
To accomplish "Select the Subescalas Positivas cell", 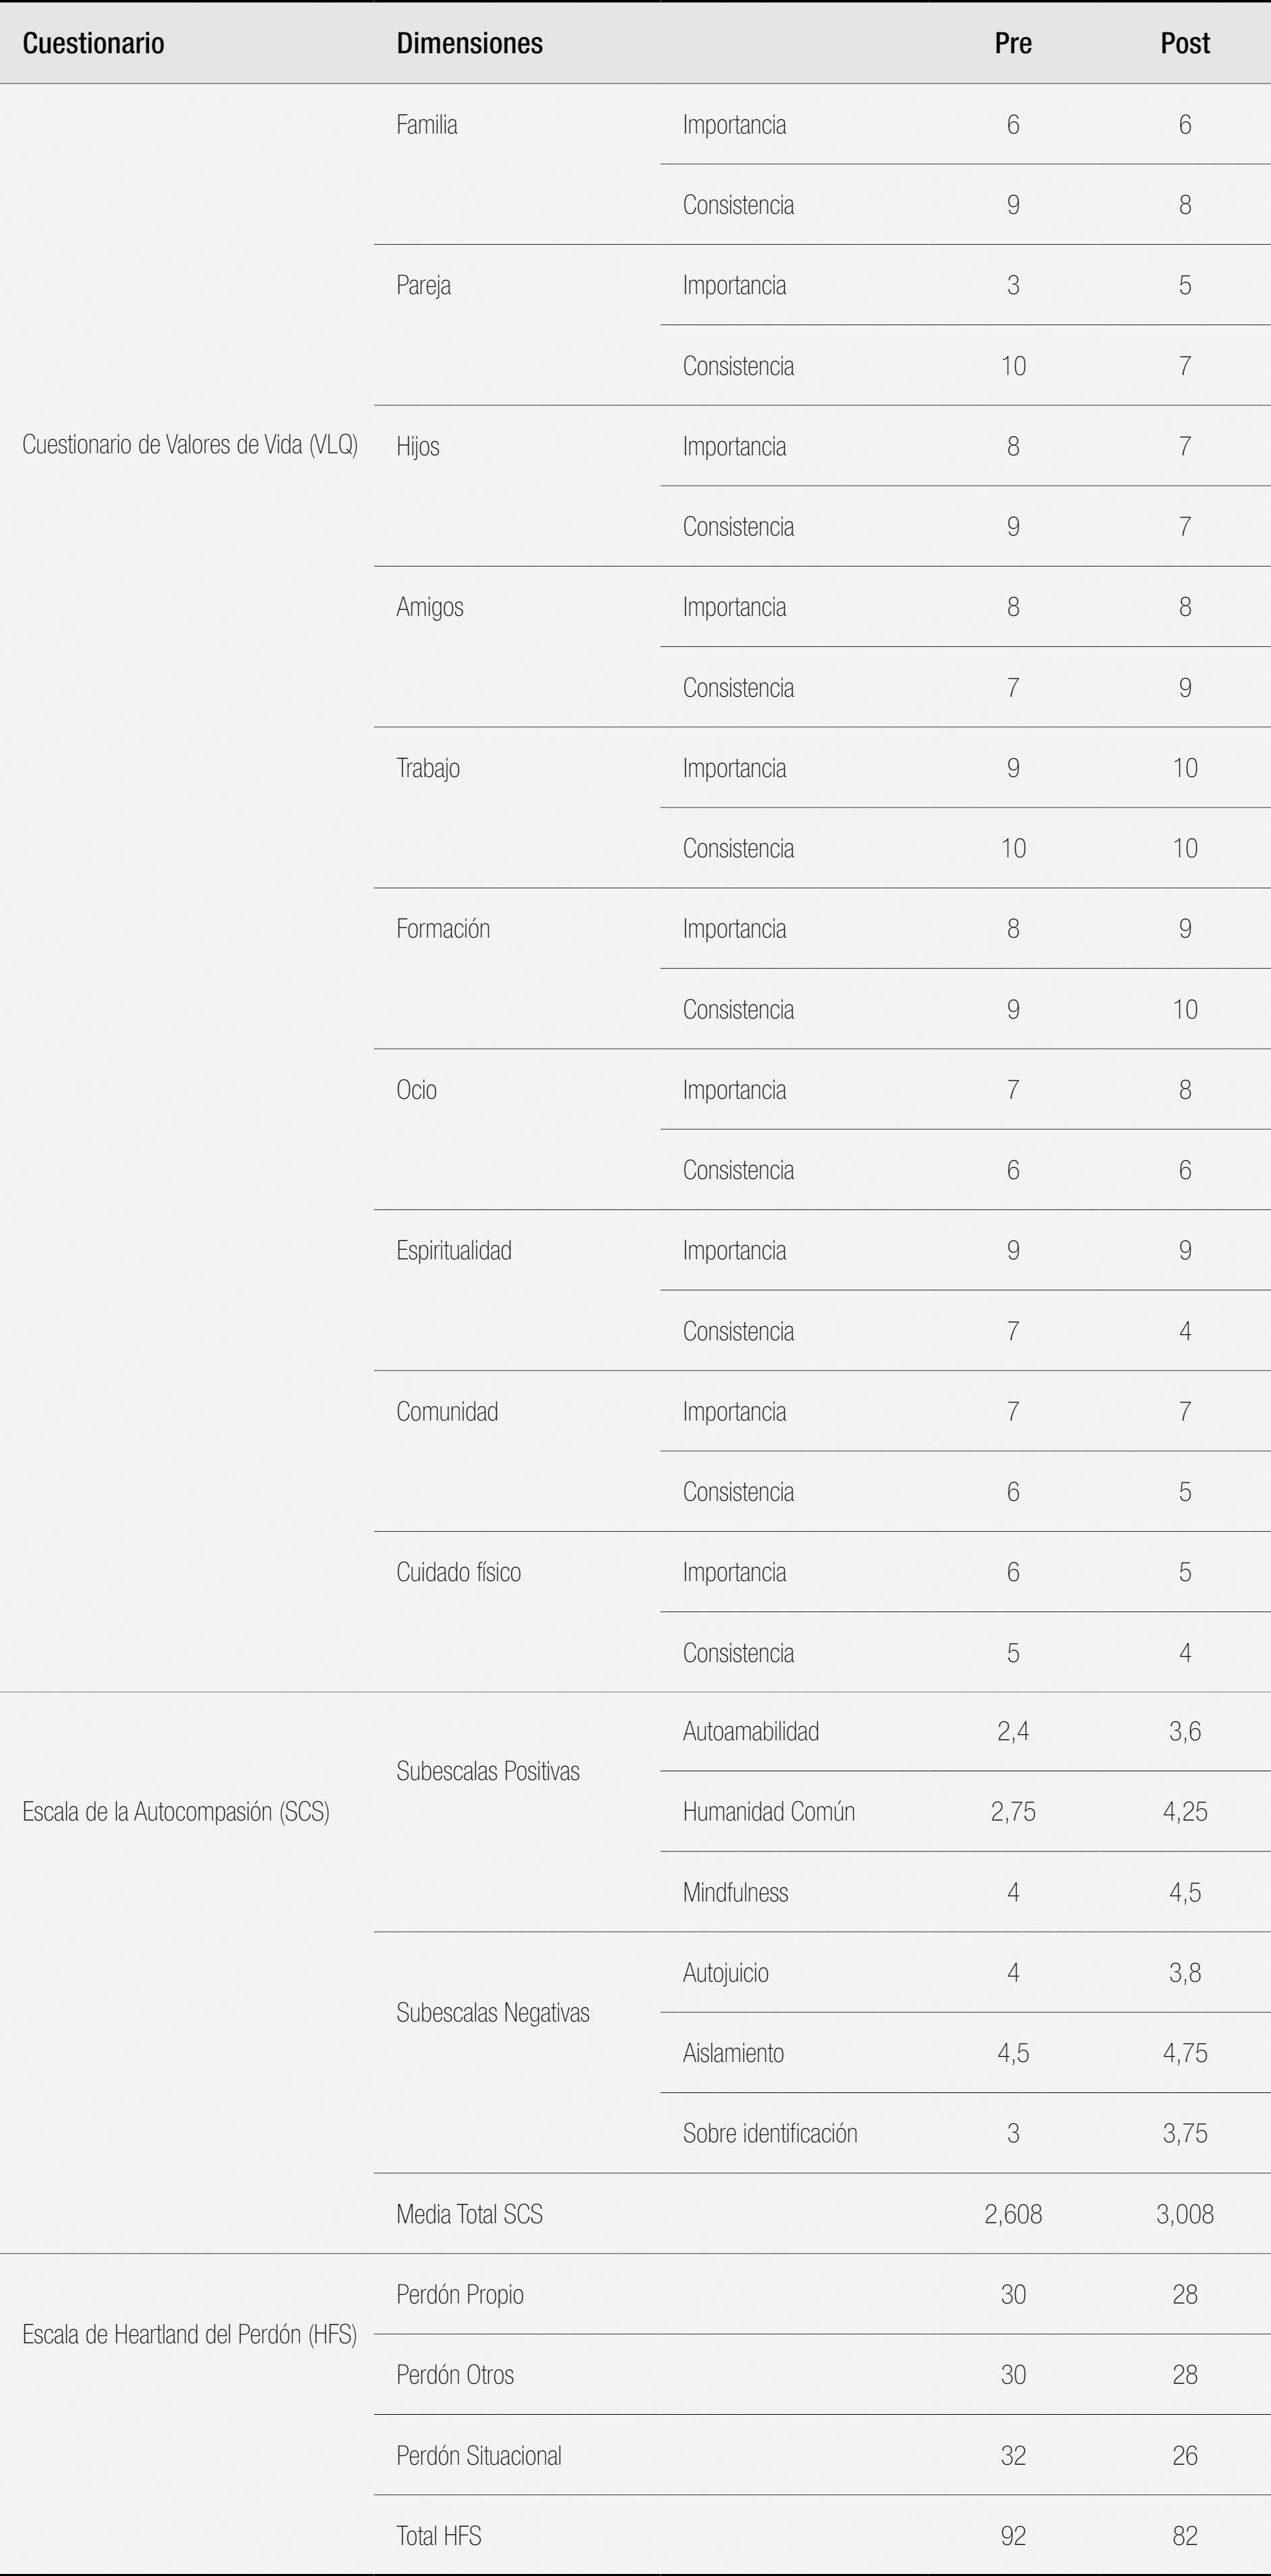I will click(x=488, y=1771).
